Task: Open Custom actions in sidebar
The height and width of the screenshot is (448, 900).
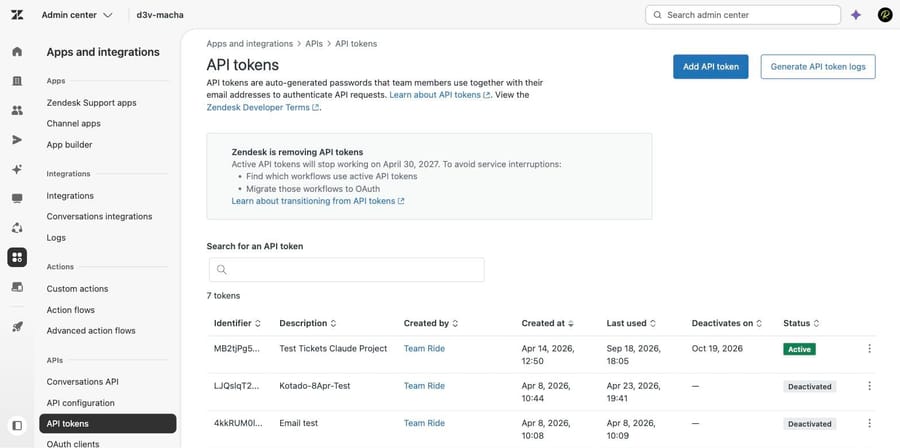Action: click(77, 289)
